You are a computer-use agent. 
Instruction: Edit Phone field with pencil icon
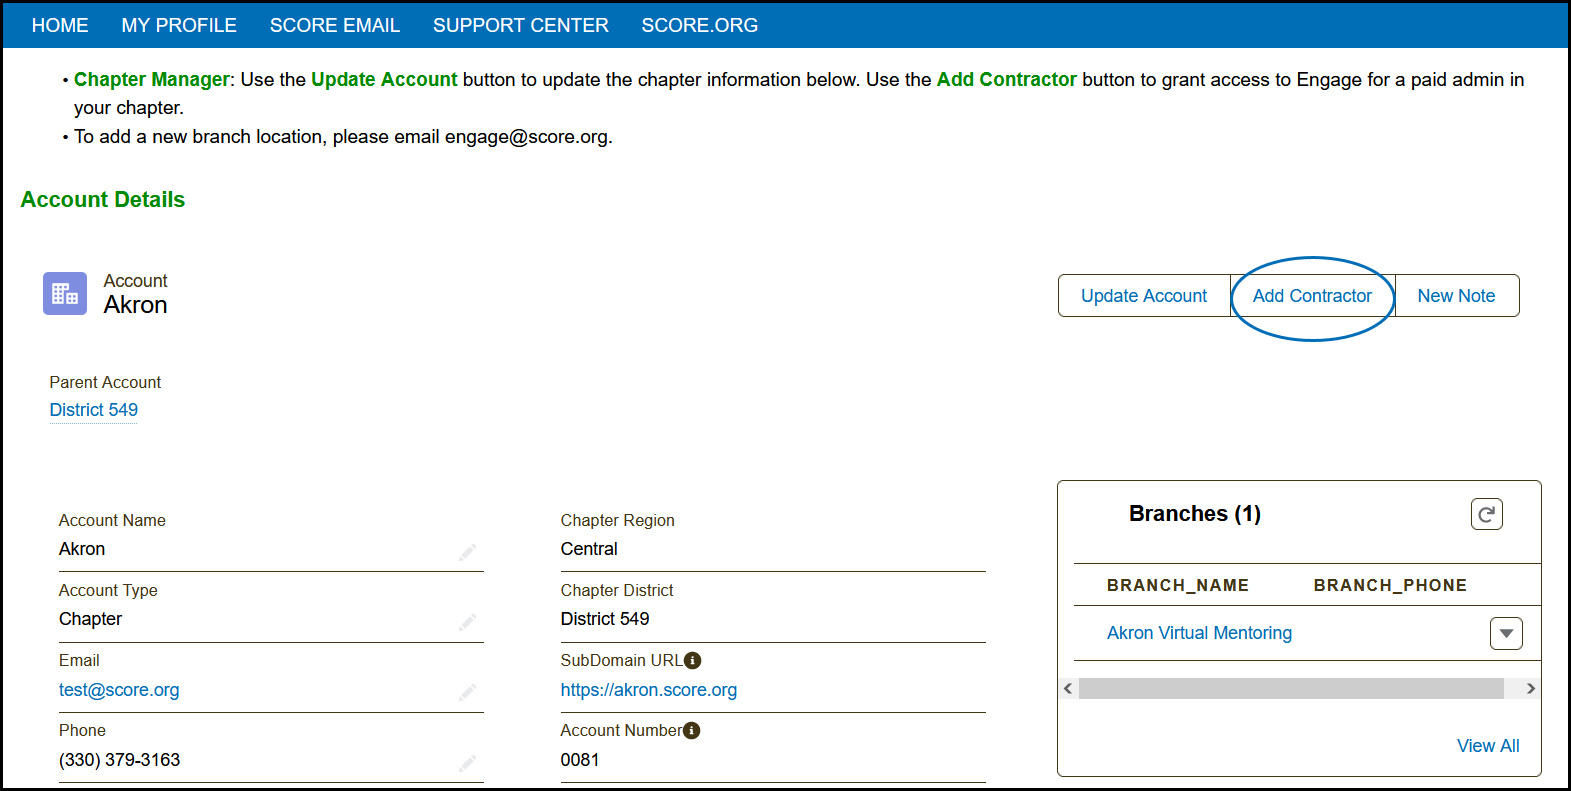pos(467,763)
